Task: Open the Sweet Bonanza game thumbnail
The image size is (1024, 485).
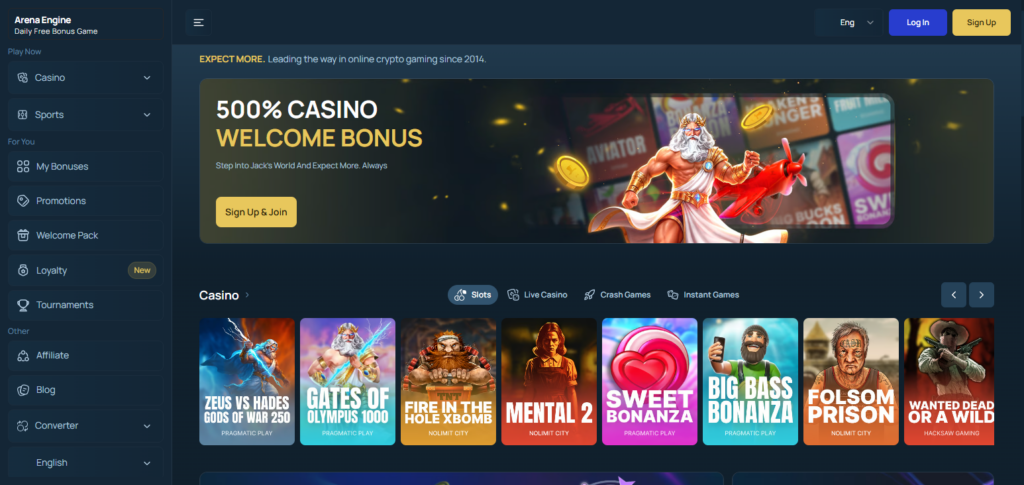Action: pos(650,382)
